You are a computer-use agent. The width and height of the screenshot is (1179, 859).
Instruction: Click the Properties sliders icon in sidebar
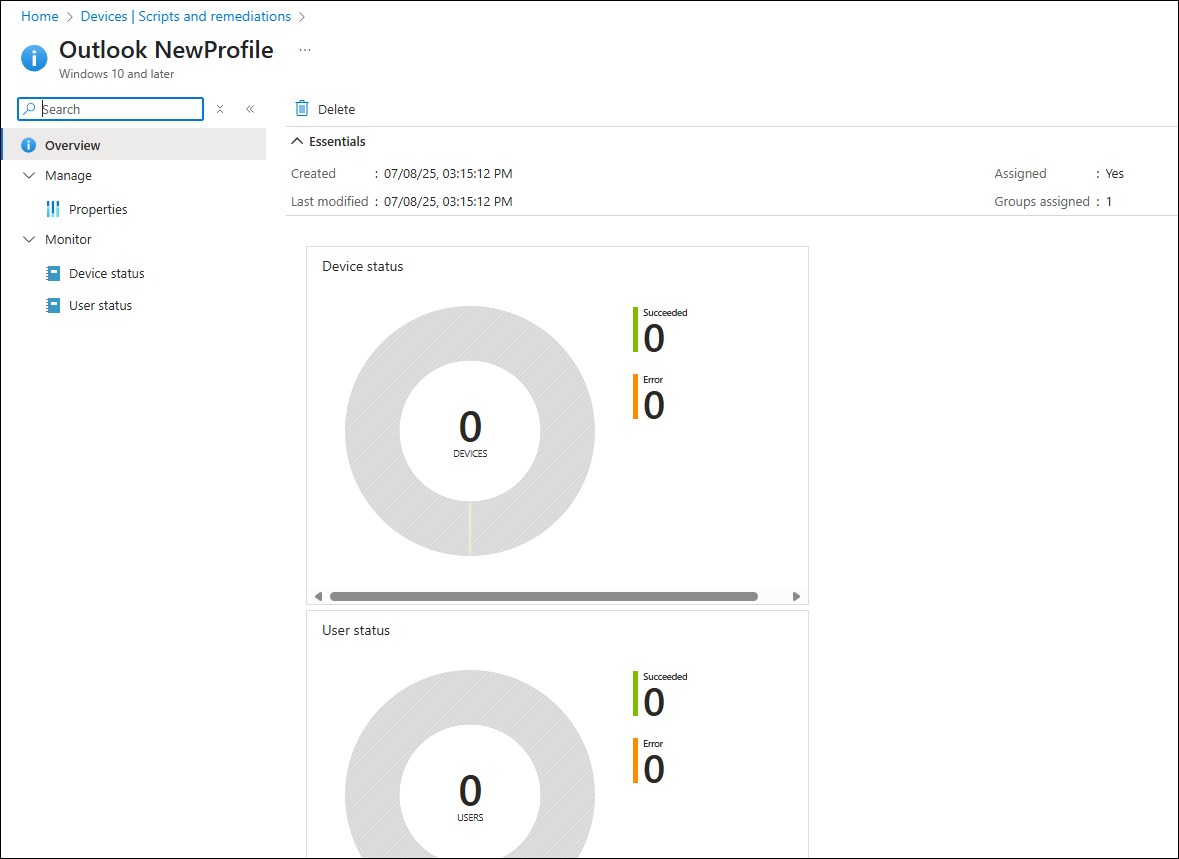[53, 209]
